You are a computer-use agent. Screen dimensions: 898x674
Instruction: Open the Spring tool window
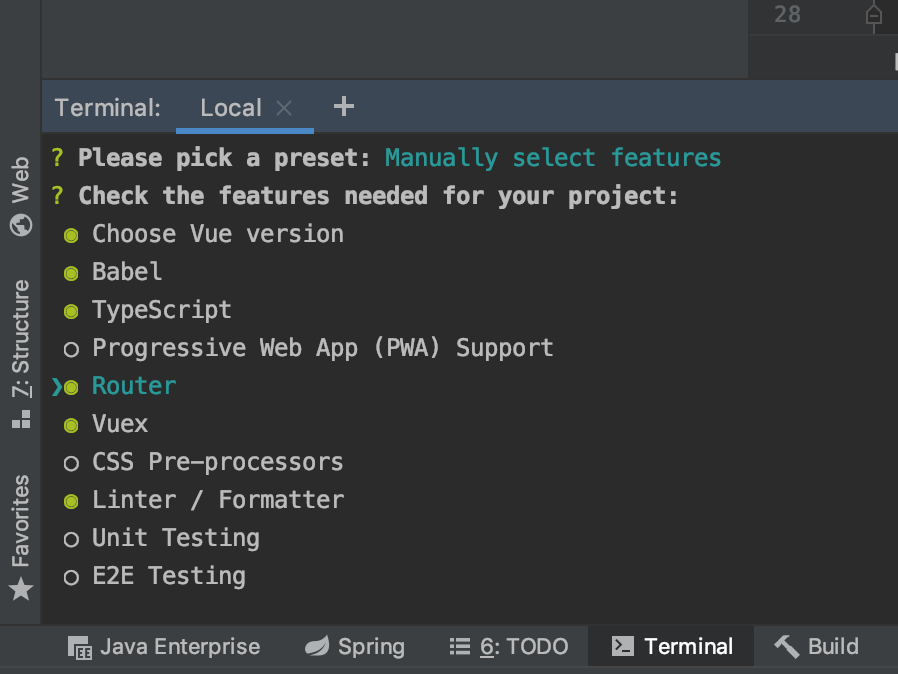355,647
